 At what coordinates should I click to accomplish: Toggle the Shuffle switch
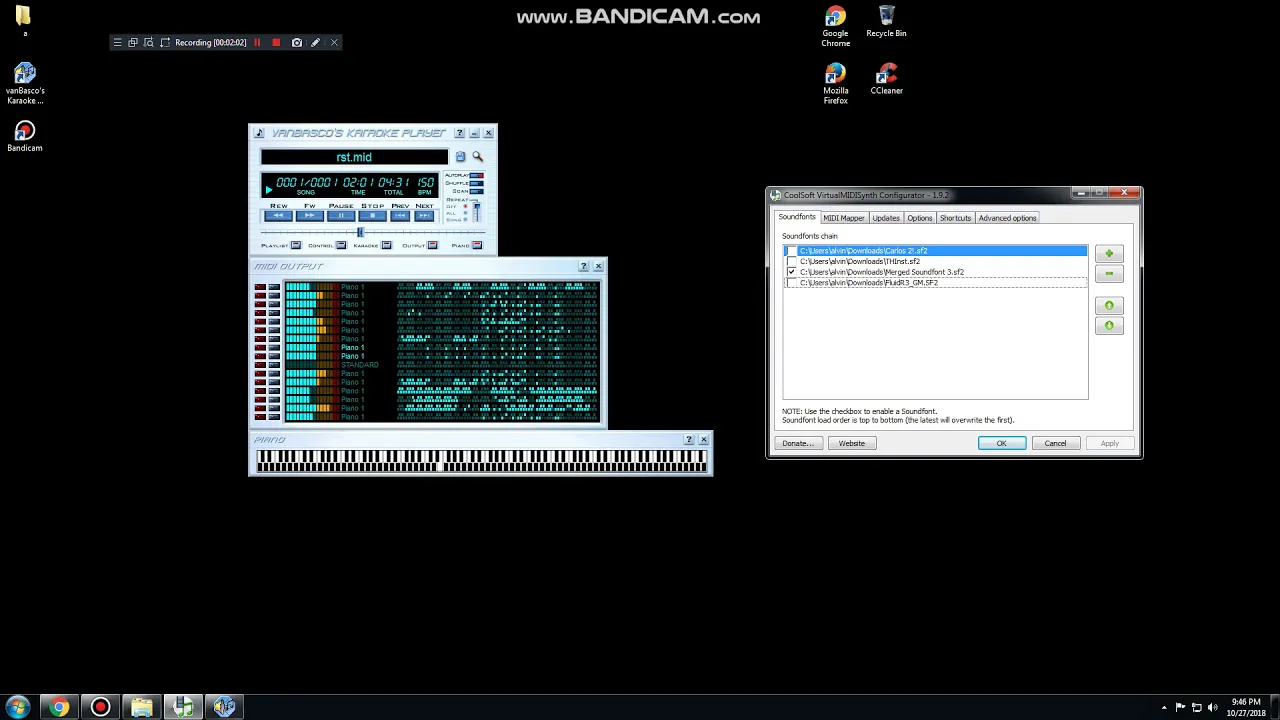[x=476, y=184]
